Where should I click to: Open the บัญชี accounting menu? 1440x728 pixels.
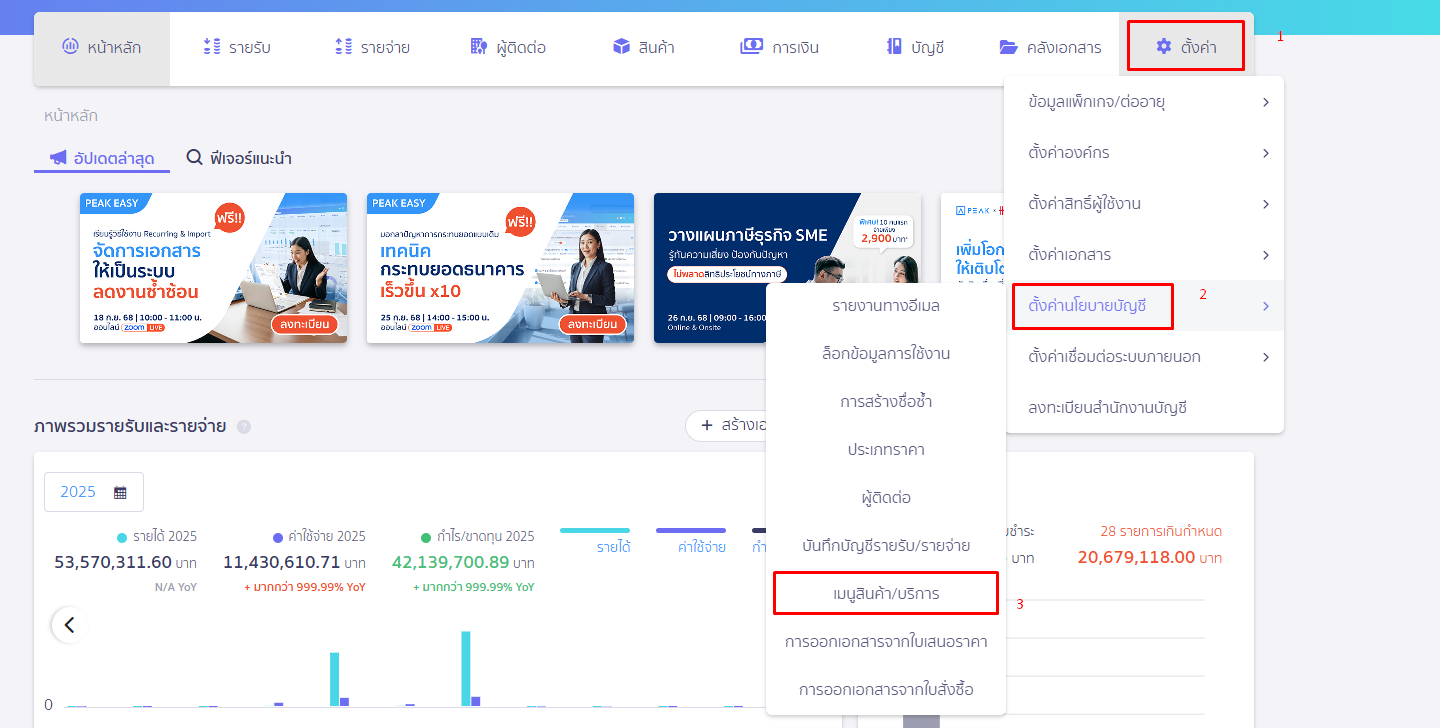[x=915, y=47]
